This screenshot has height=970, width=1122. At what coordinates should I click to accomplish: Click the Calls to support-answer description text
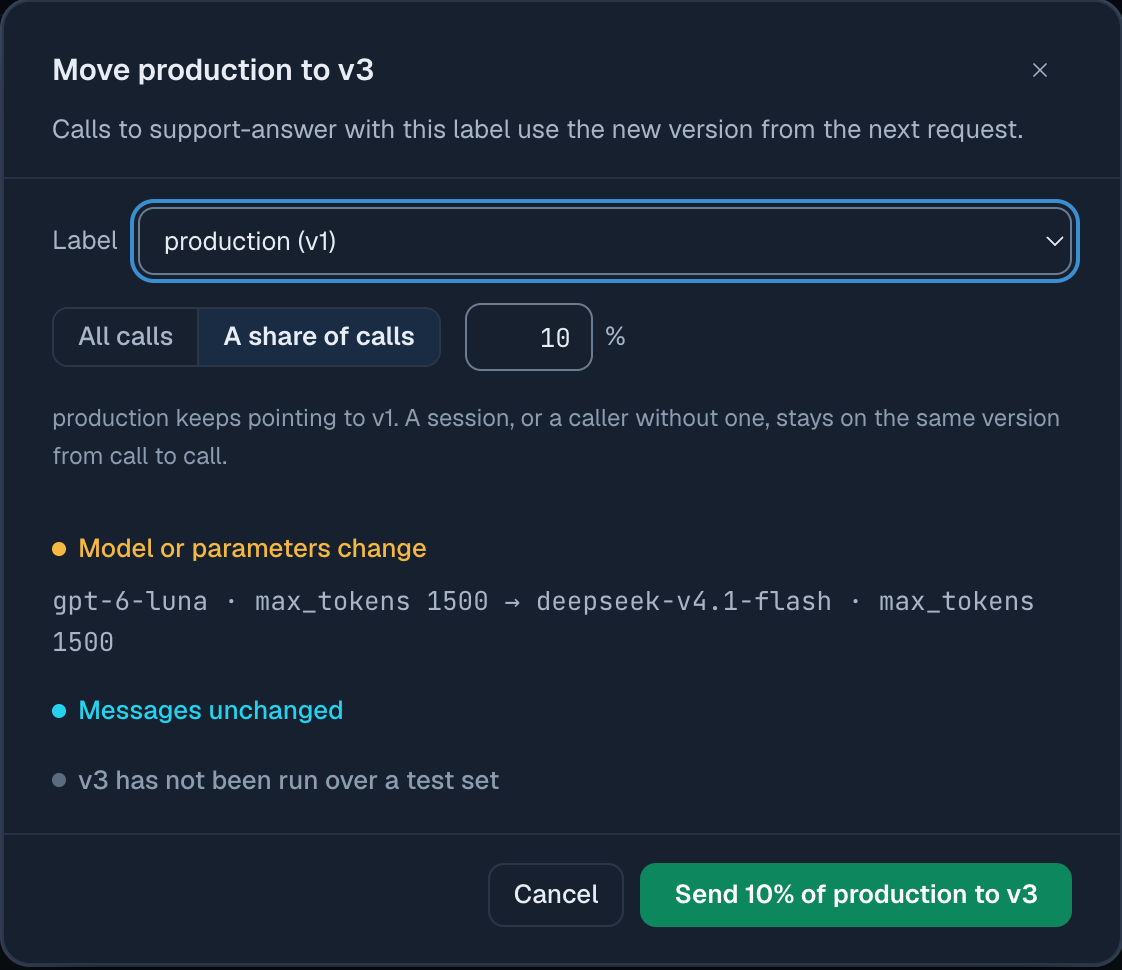click(x=538, y=129)
